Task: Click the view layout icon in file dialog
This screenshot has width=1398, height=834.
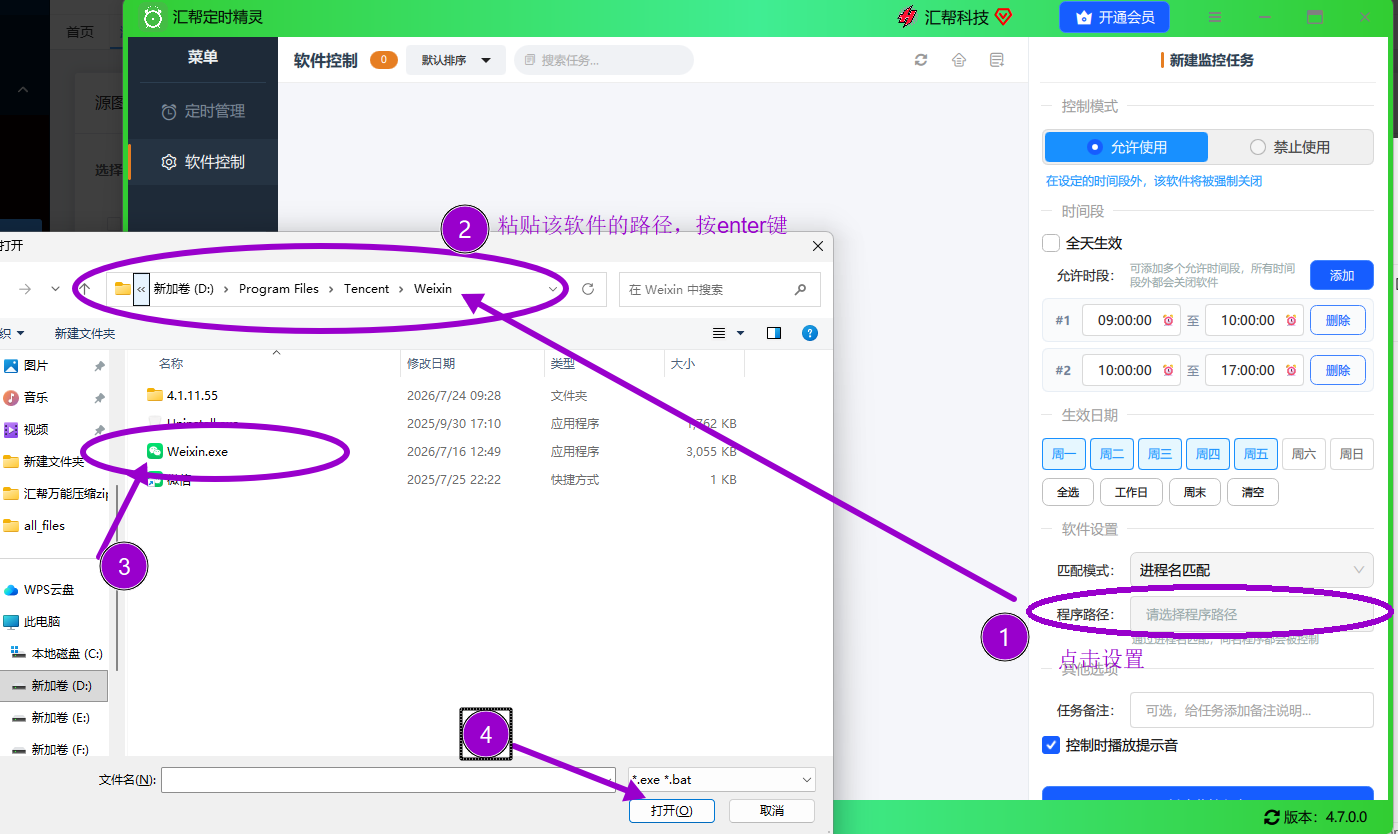Action: (x=719, y=333)
